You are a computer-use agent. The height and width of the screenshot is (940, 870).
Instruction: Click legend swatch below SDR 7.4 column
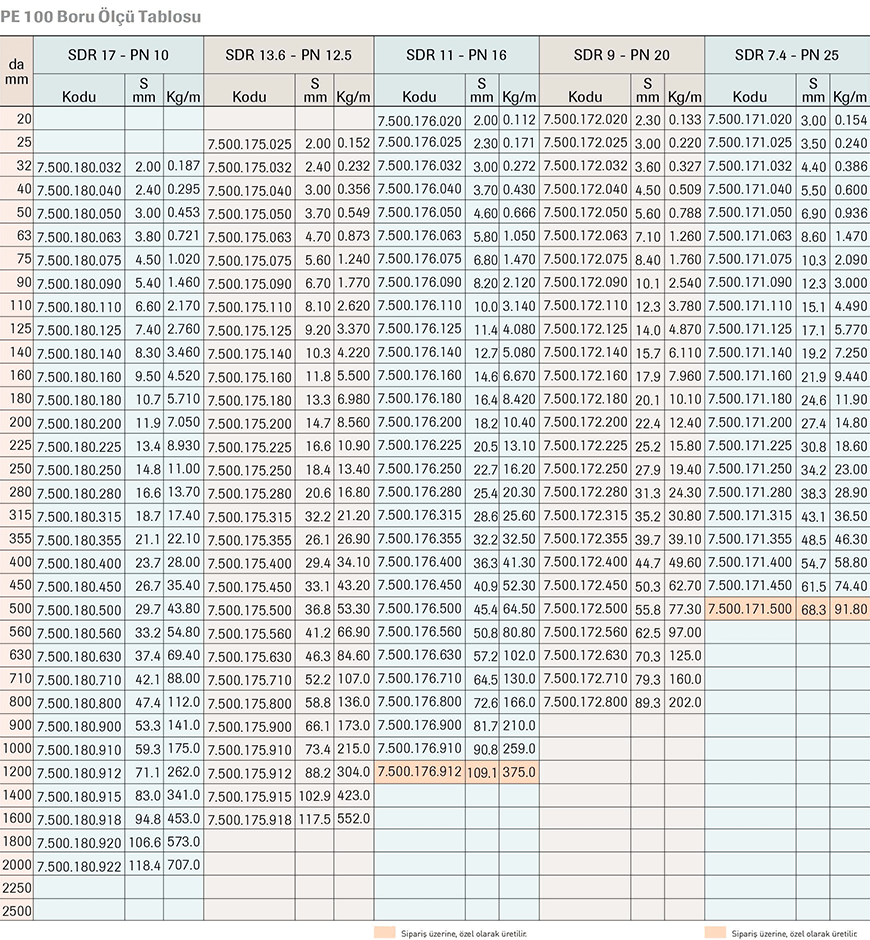click(x=714, y=932)
